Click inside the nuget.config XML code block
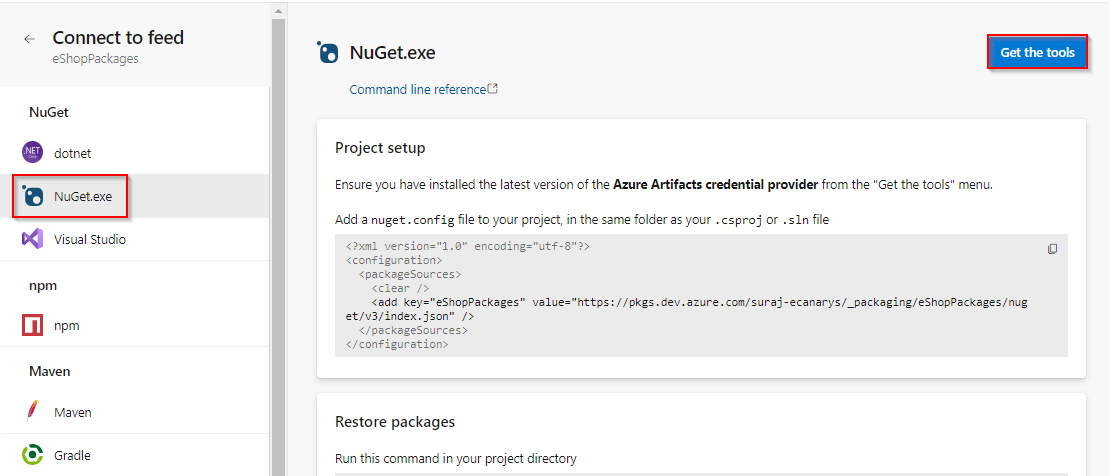 (x=701, y=296)
